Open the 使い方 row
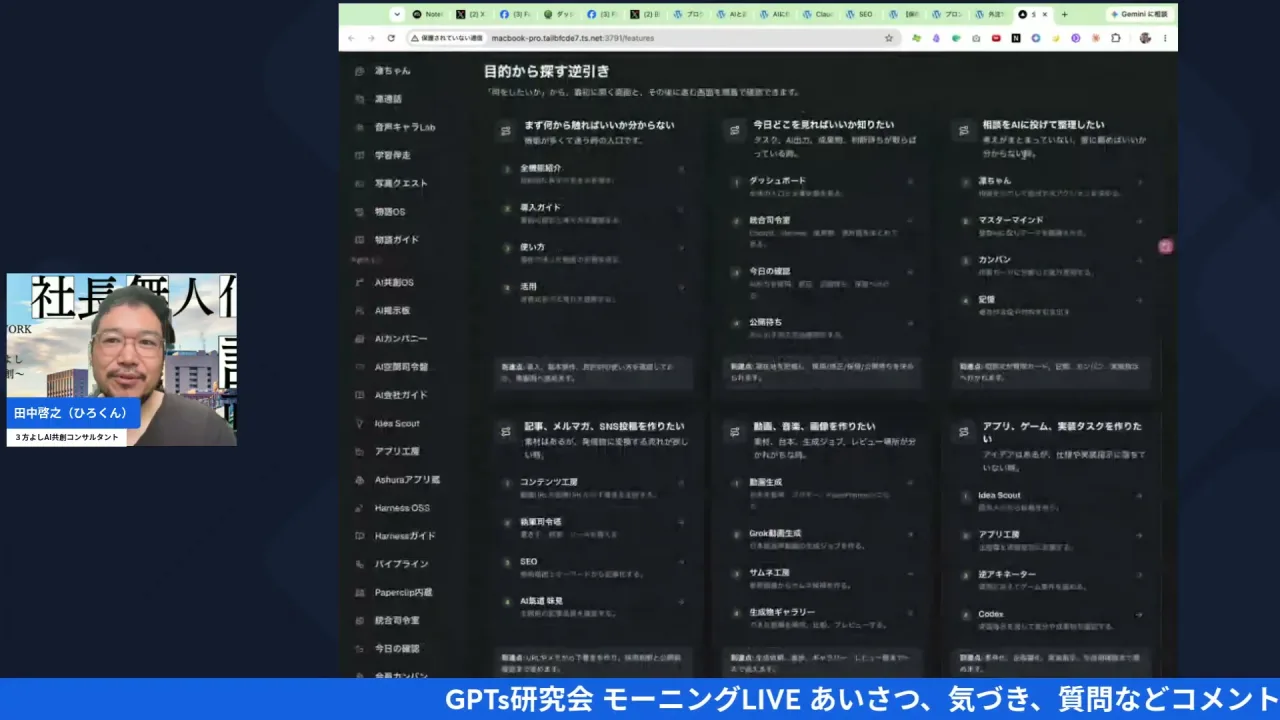 (x=594, y=251)
